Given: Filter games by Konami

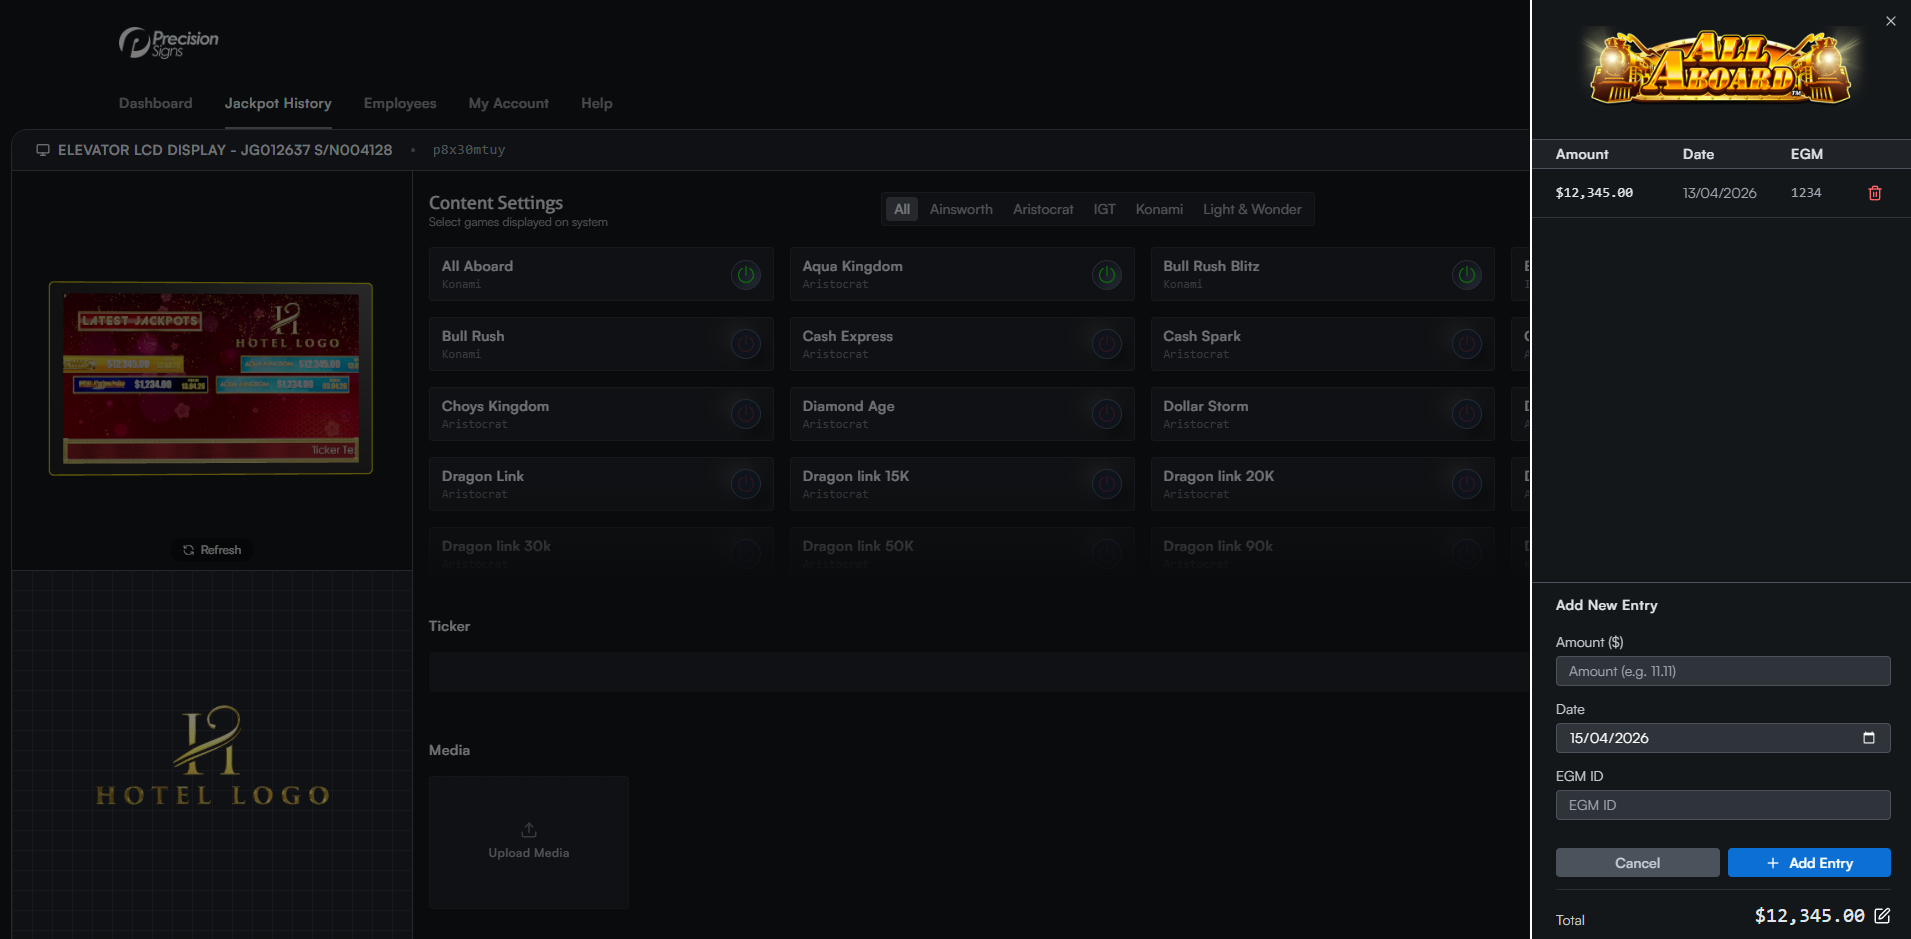Looking at the screenshot, I should point(1158,209).
